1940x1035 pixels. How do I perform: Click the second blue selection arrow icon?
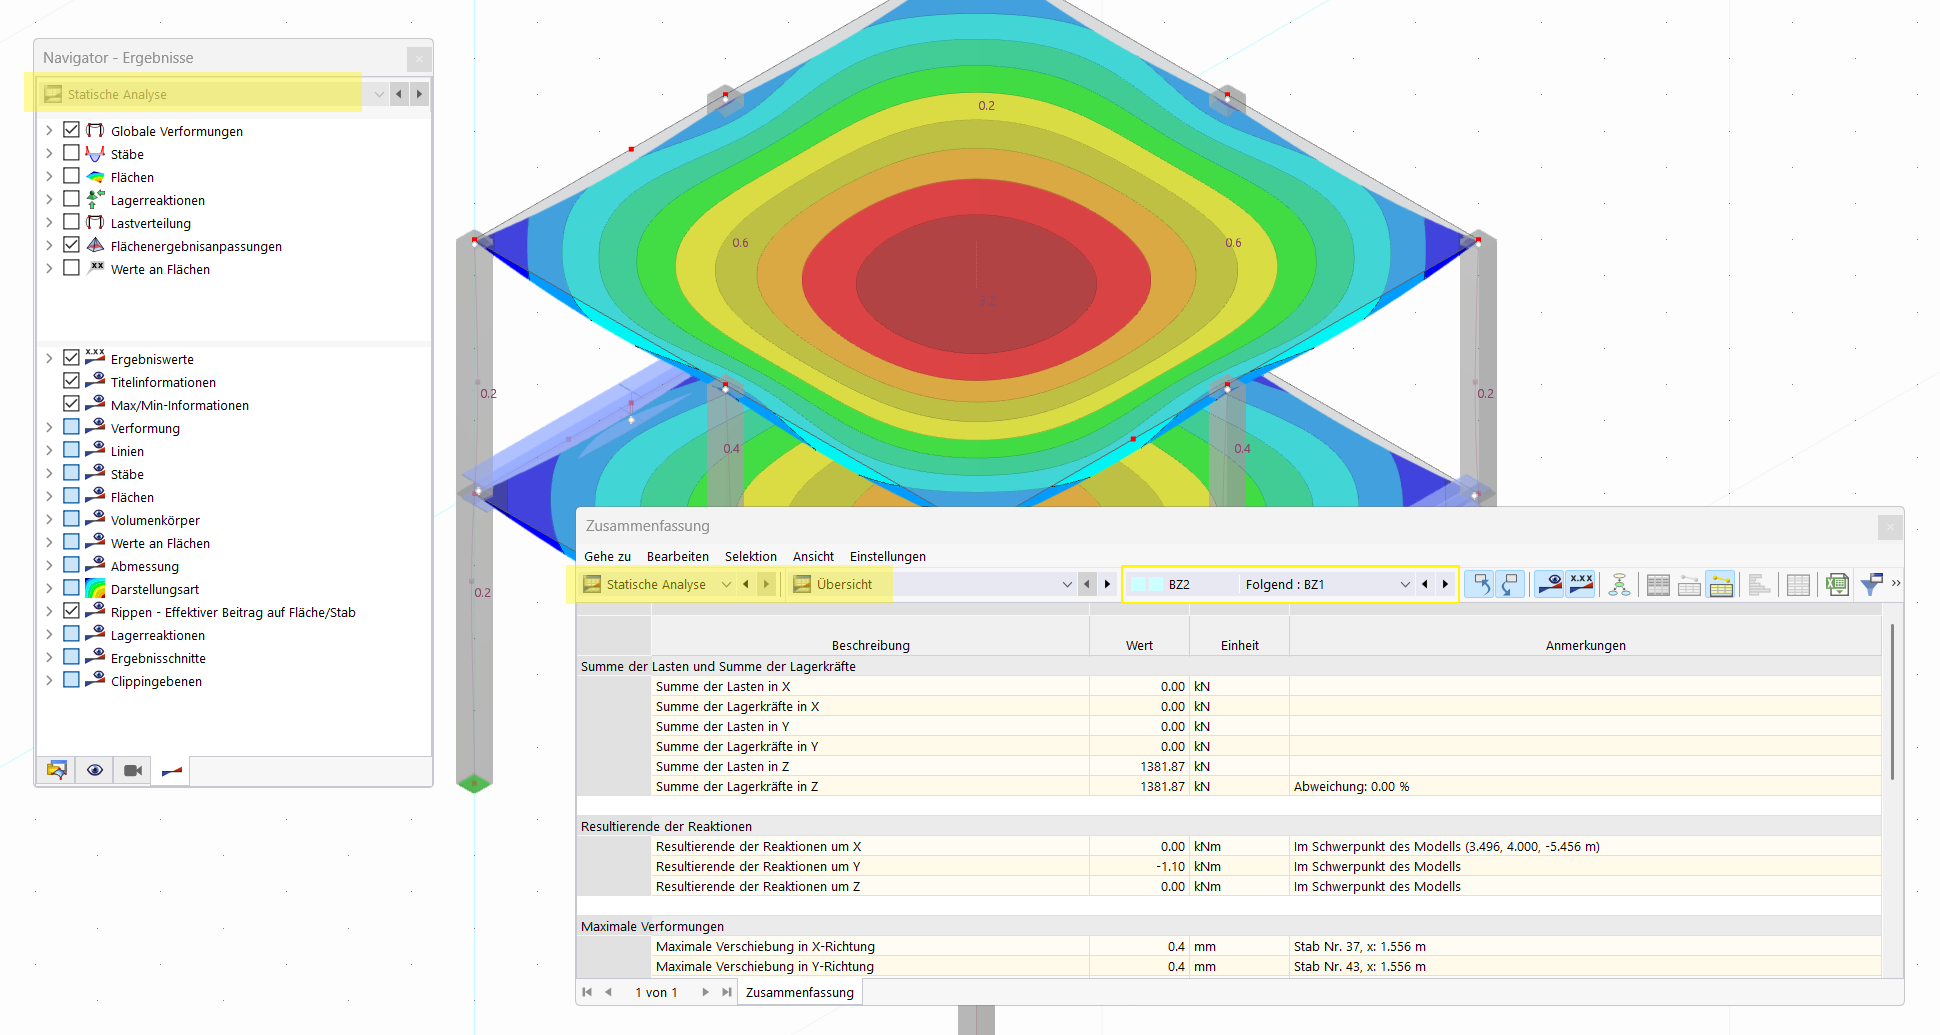point(1511,584)
